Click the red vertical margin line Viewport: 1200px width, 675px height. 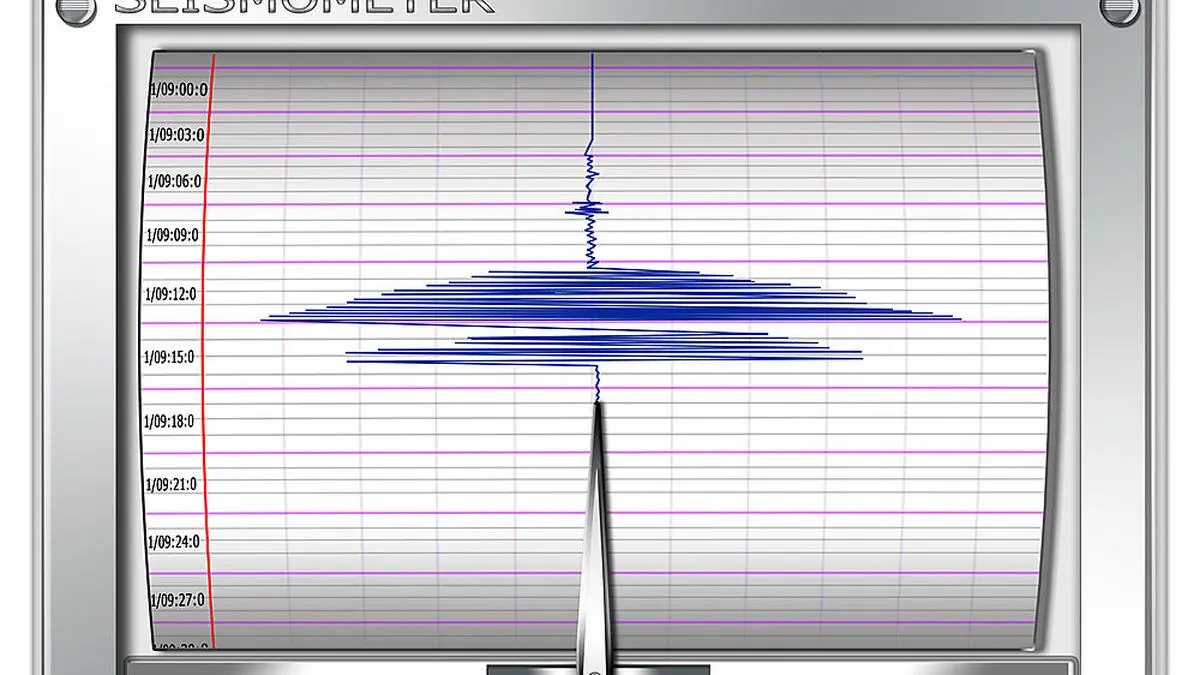(205, 350)
